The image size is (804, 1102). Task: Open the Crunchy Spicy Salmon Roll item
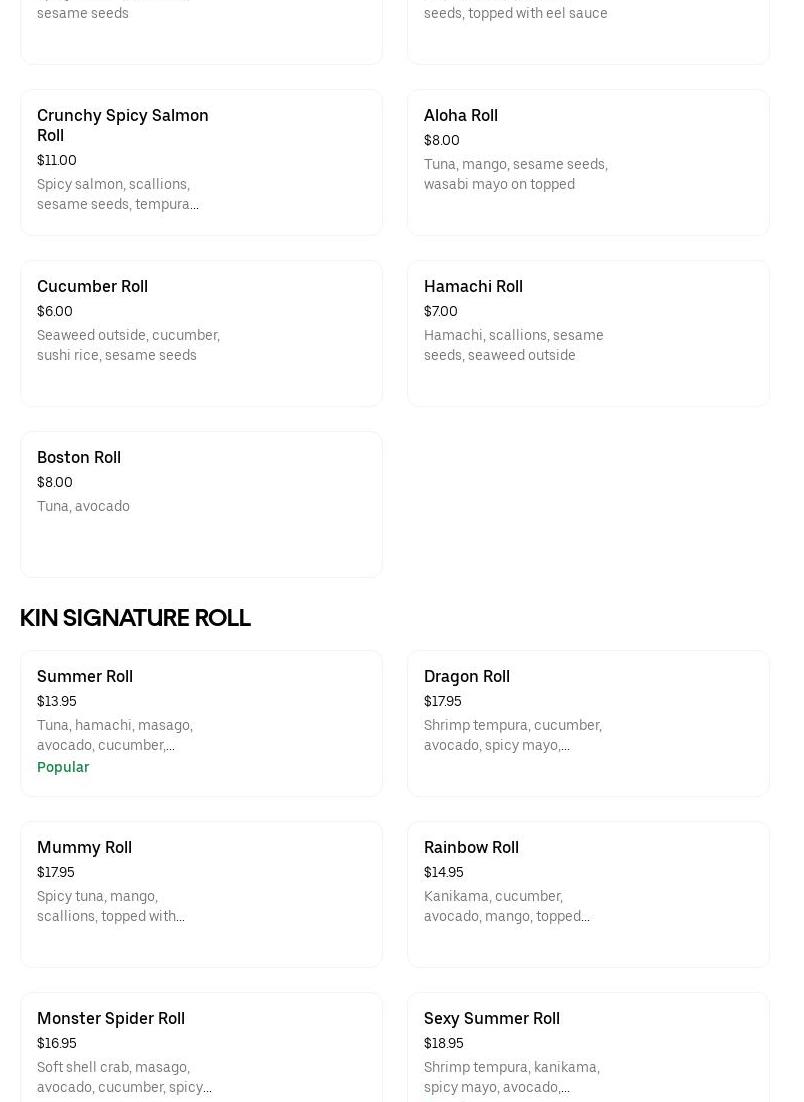click(201, 162)
